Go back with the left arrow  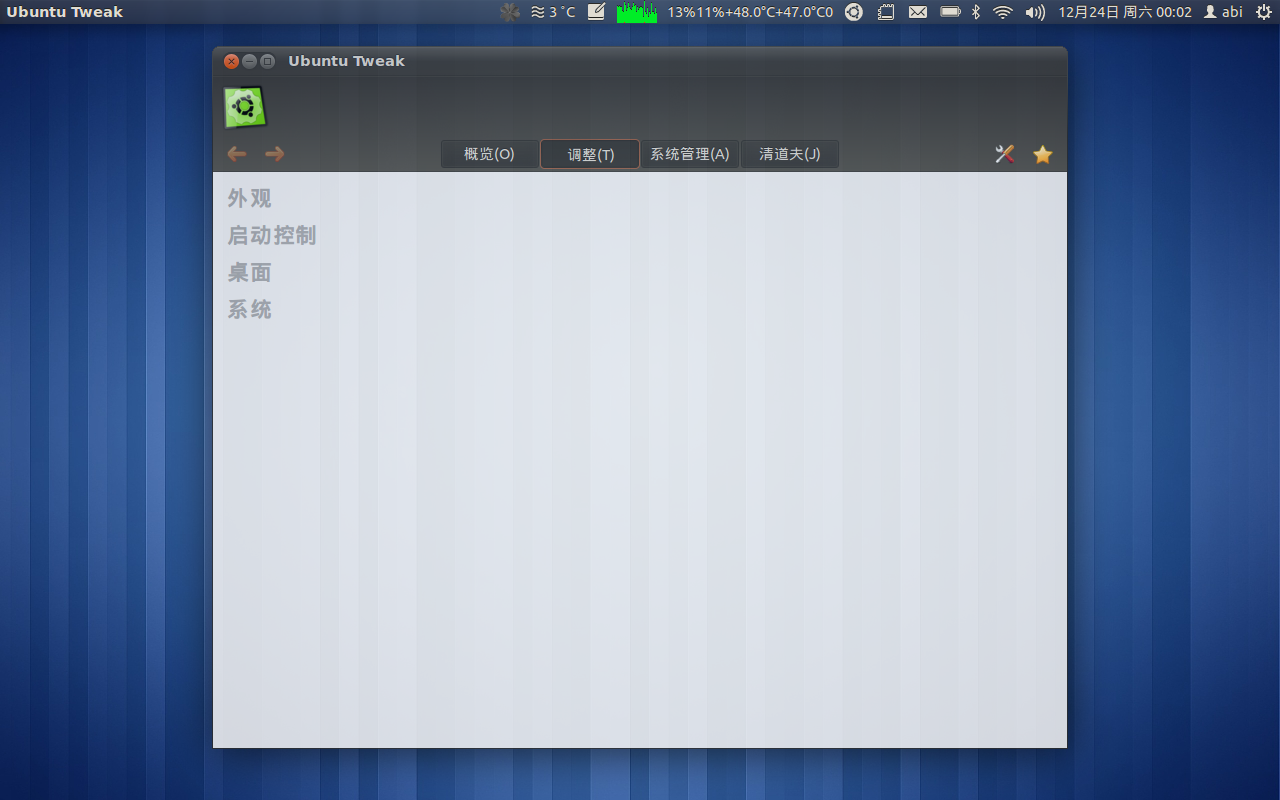[237, 154]
